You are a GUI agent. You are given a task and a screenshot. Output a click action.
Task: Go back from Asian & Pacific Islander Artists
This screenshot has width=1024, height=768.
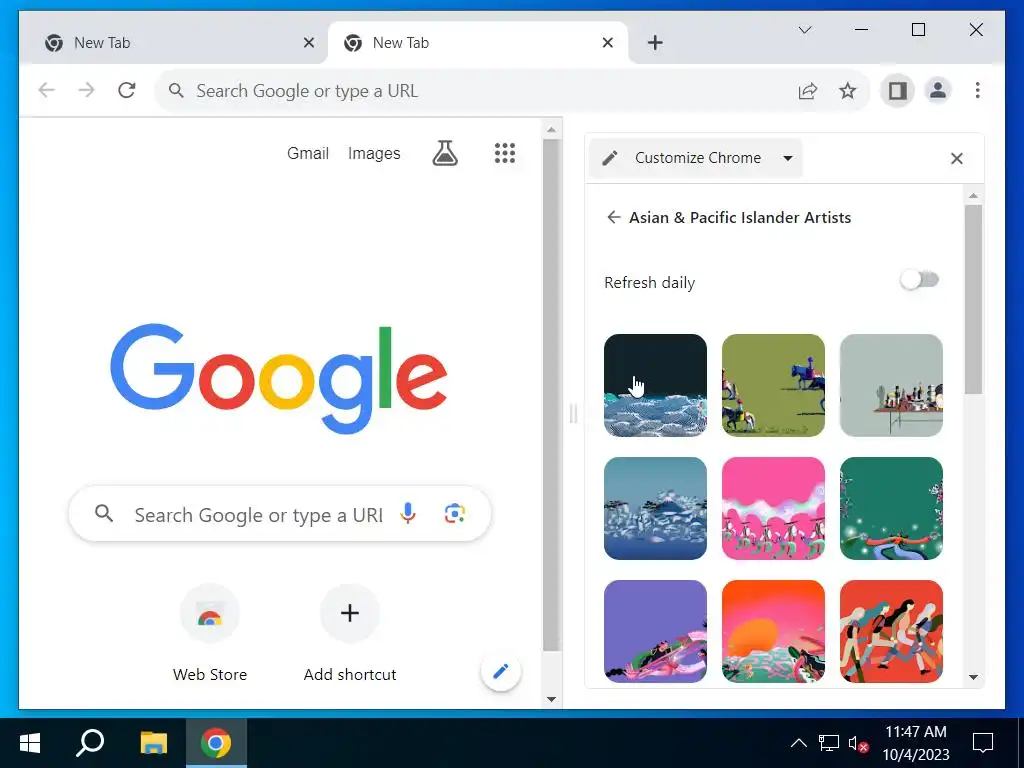[613, 217]
